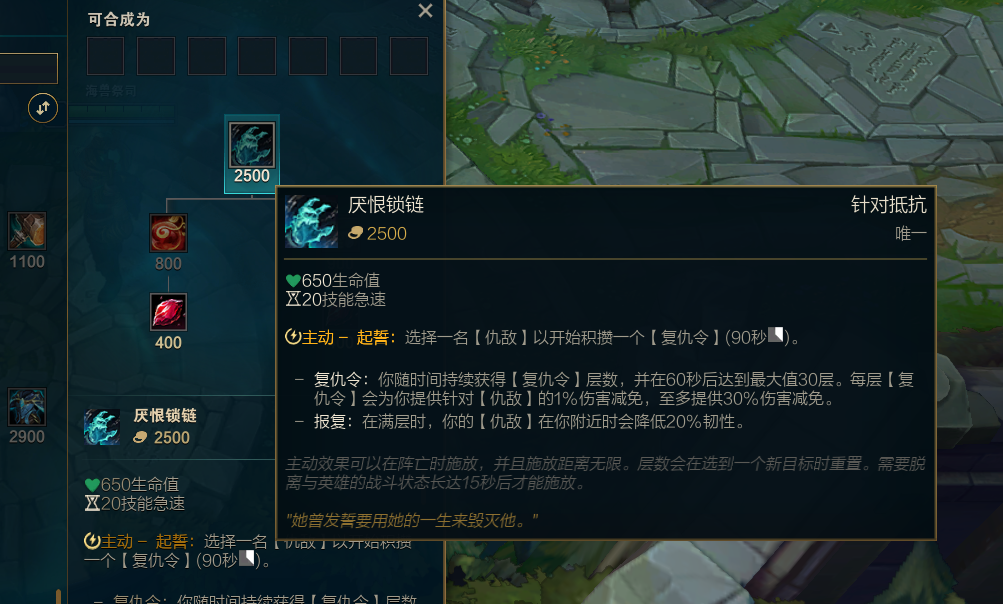
Task: Select the red crystal 400 gold component
Action: click(x=168, y=312)
